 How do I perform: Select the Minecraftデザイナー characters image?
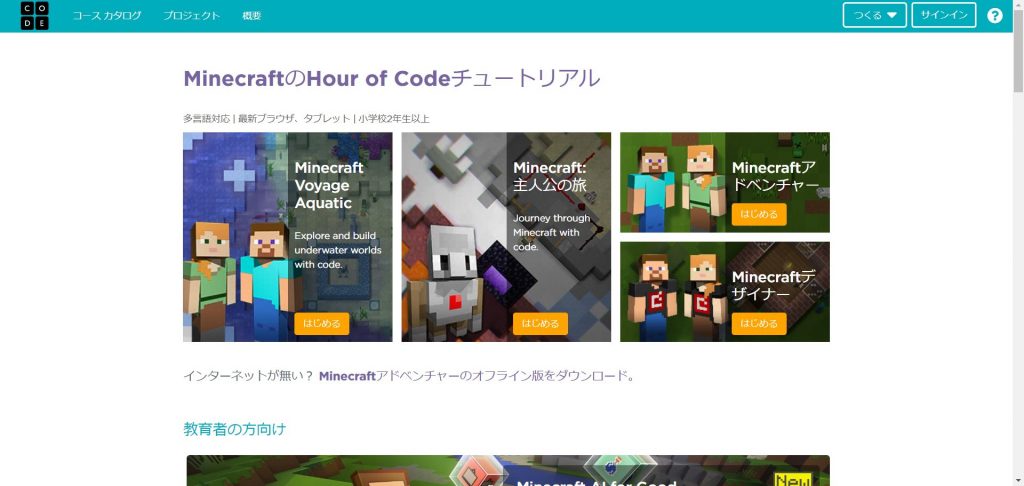pyautogui.click(x=672, y=292)
